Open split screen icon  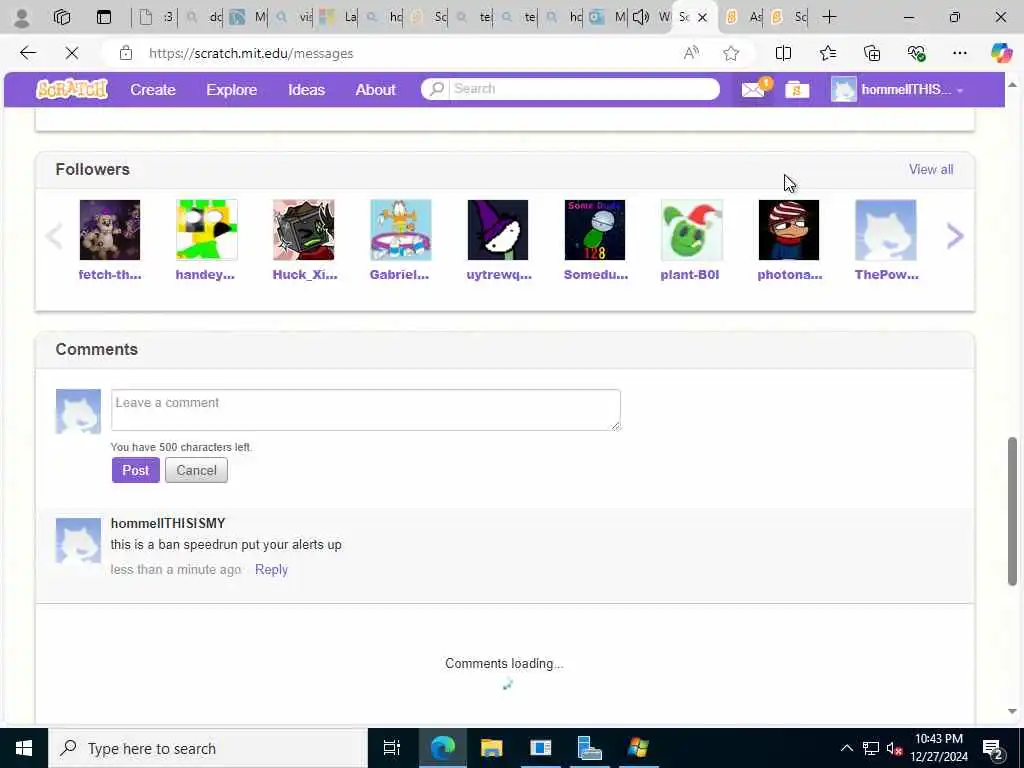point(783,53)
